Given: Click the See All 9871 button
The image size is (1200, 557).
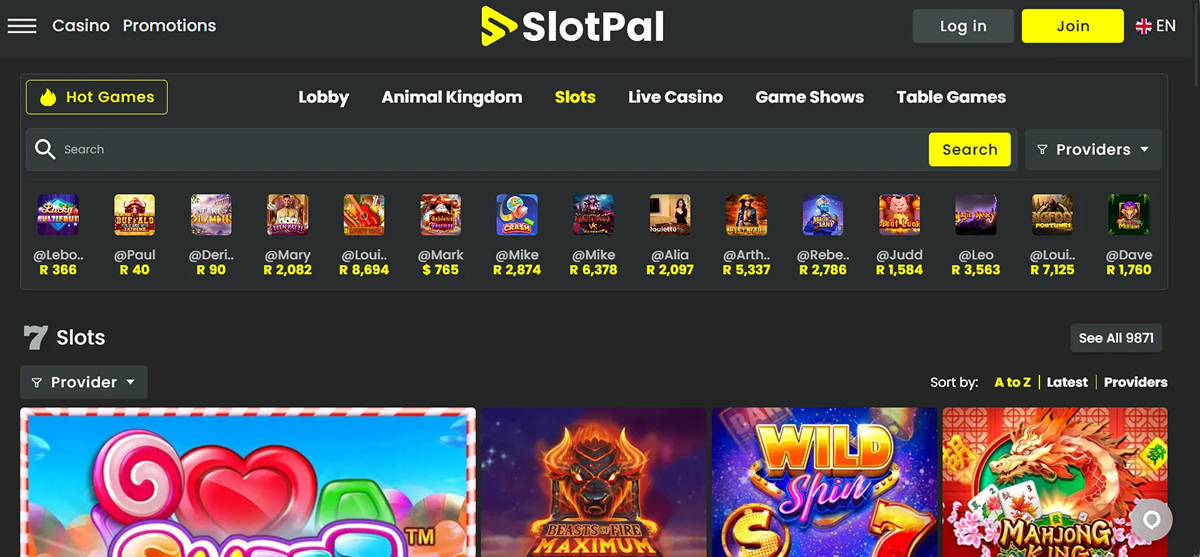Looking at the screenshot, I should [x=1116, y=338].
